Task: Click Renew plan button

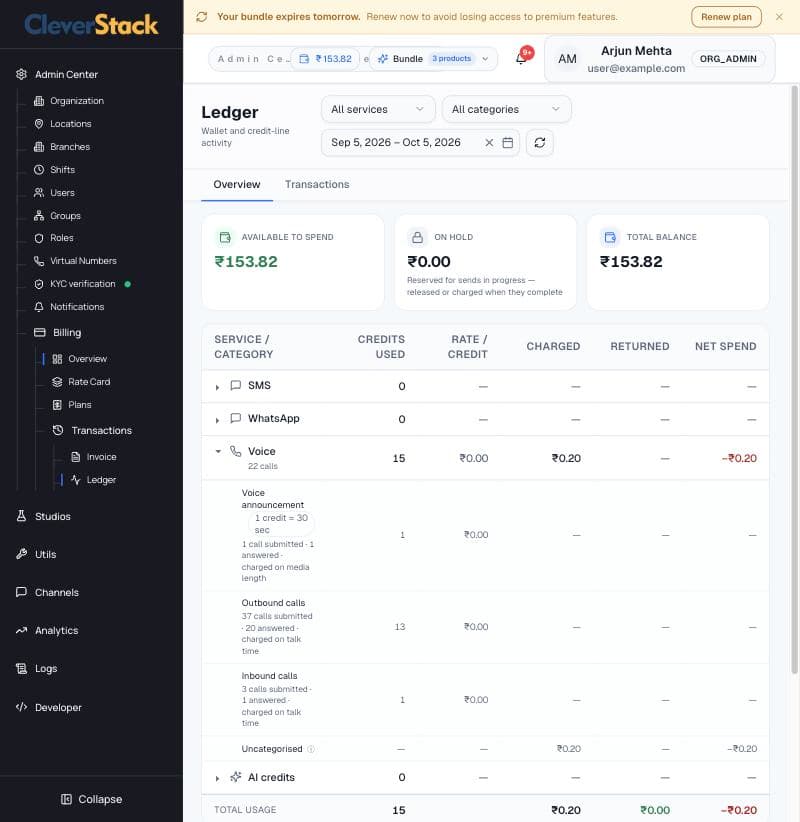Action: tap(726, 17)
